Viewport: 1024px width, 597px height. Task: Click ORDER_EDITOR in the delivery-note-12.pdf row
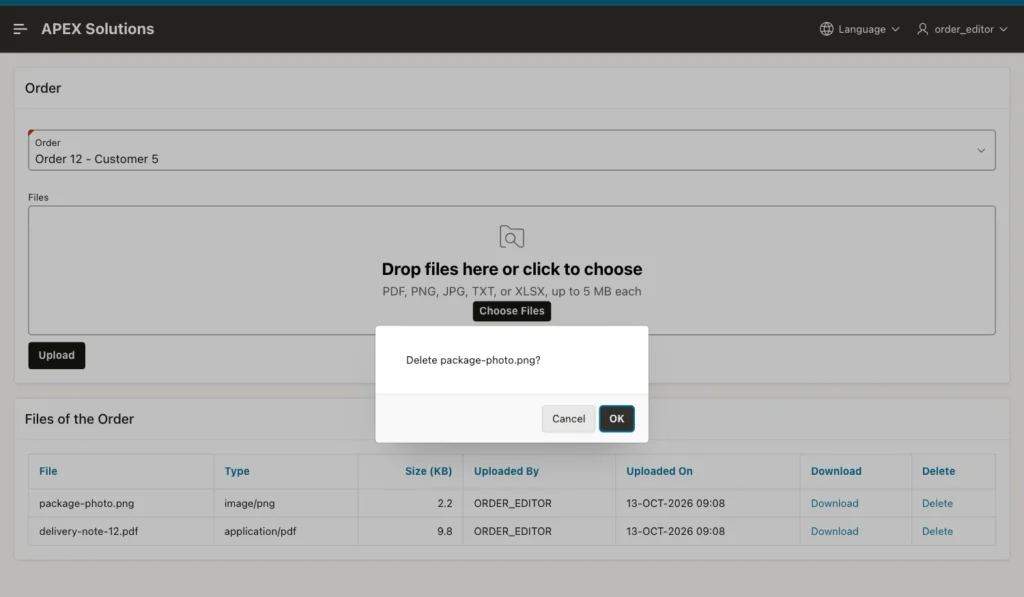click(513, 531)
